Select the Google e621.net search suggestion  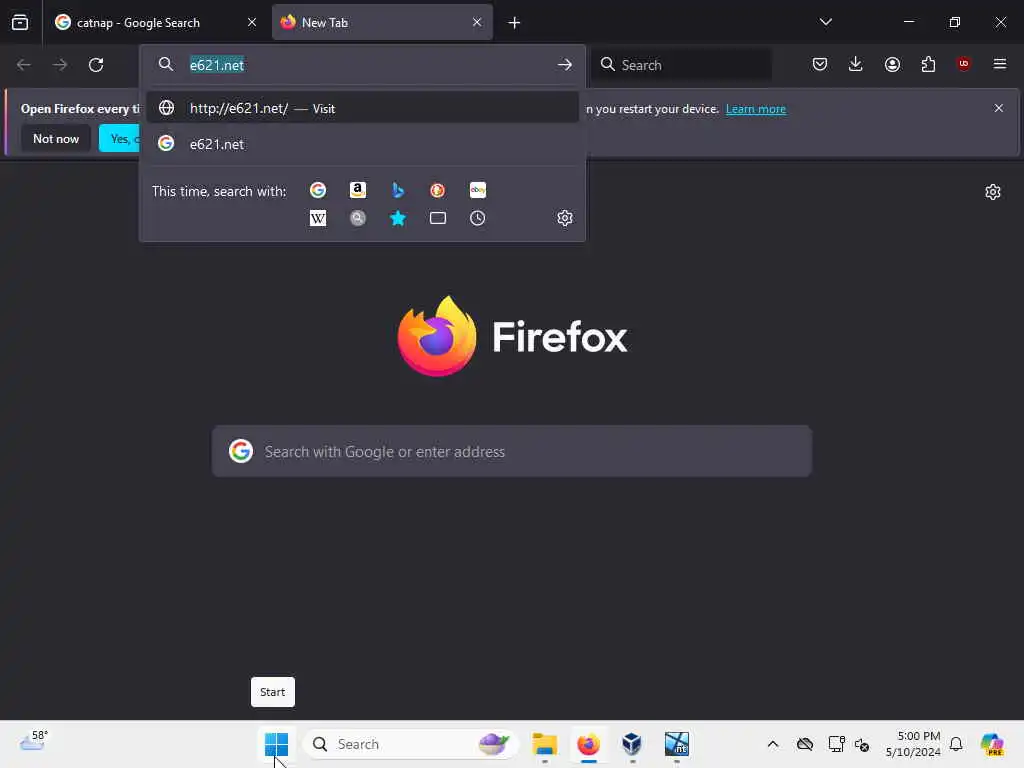coord(362,144)
